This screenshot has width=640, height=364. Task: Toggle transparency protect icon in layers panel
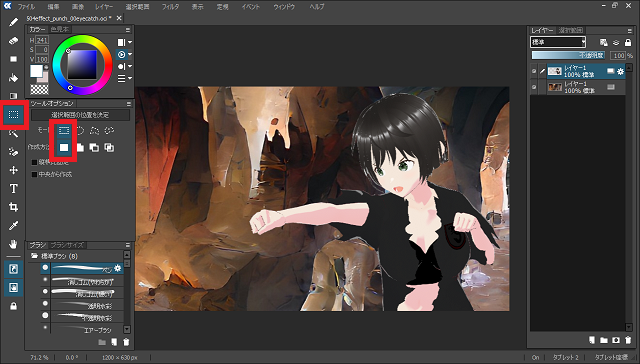coord(604,42)
